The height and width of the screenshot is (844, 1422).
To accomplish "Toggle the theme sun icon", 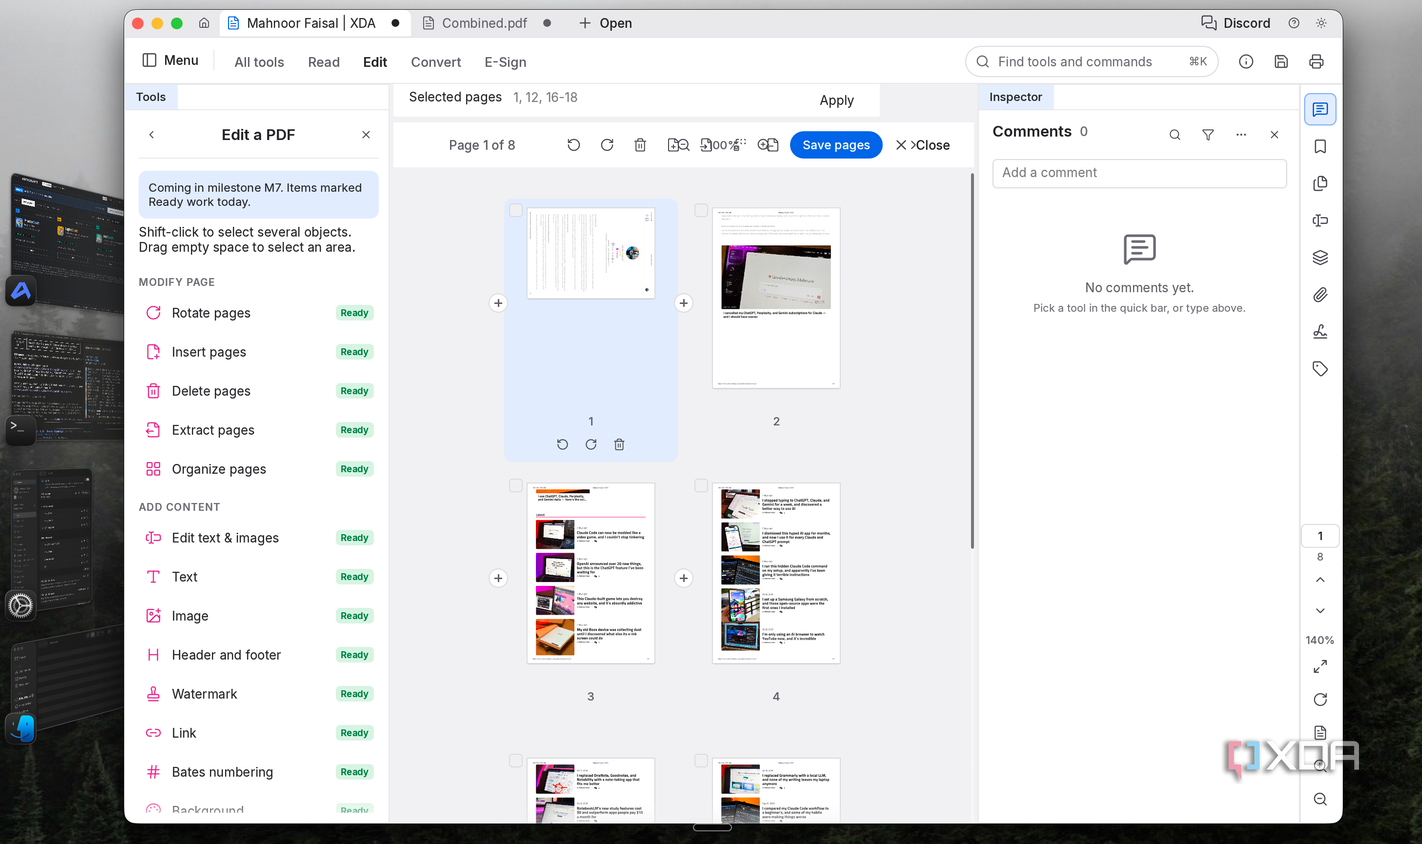I will pos(1321,23).
